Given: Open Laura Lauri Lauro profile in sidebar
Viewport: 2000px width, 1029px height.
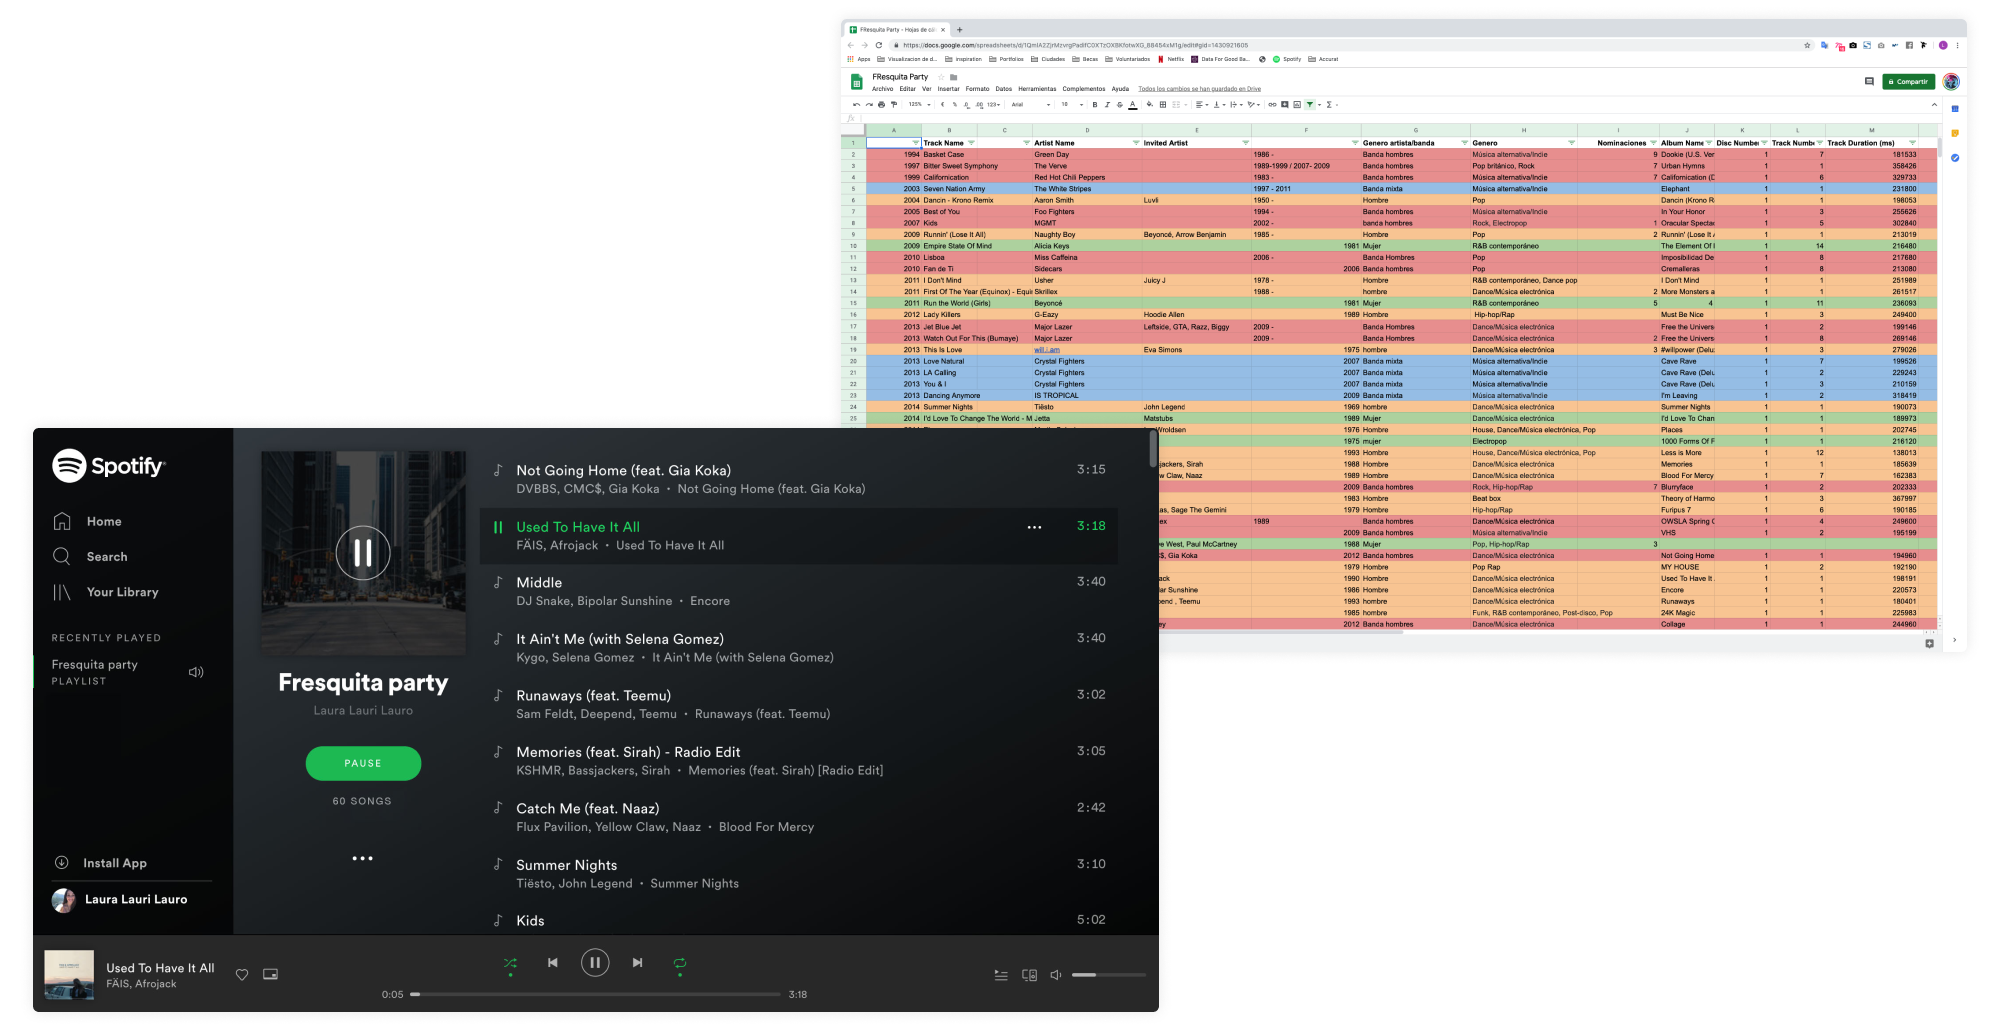Looking at the screenshot, I should click(x=120, y=899).
